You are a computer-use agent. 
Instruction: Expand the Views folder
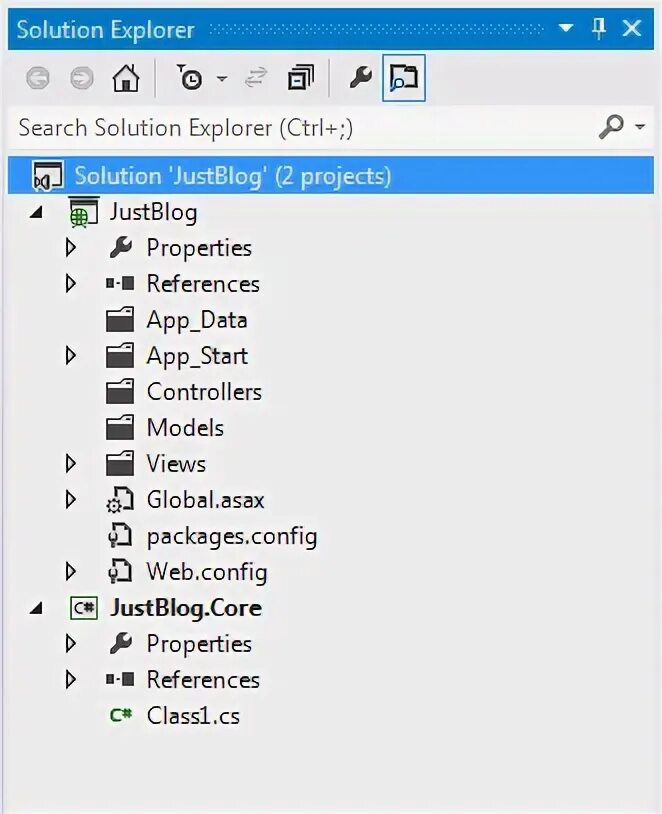(70, 464)
